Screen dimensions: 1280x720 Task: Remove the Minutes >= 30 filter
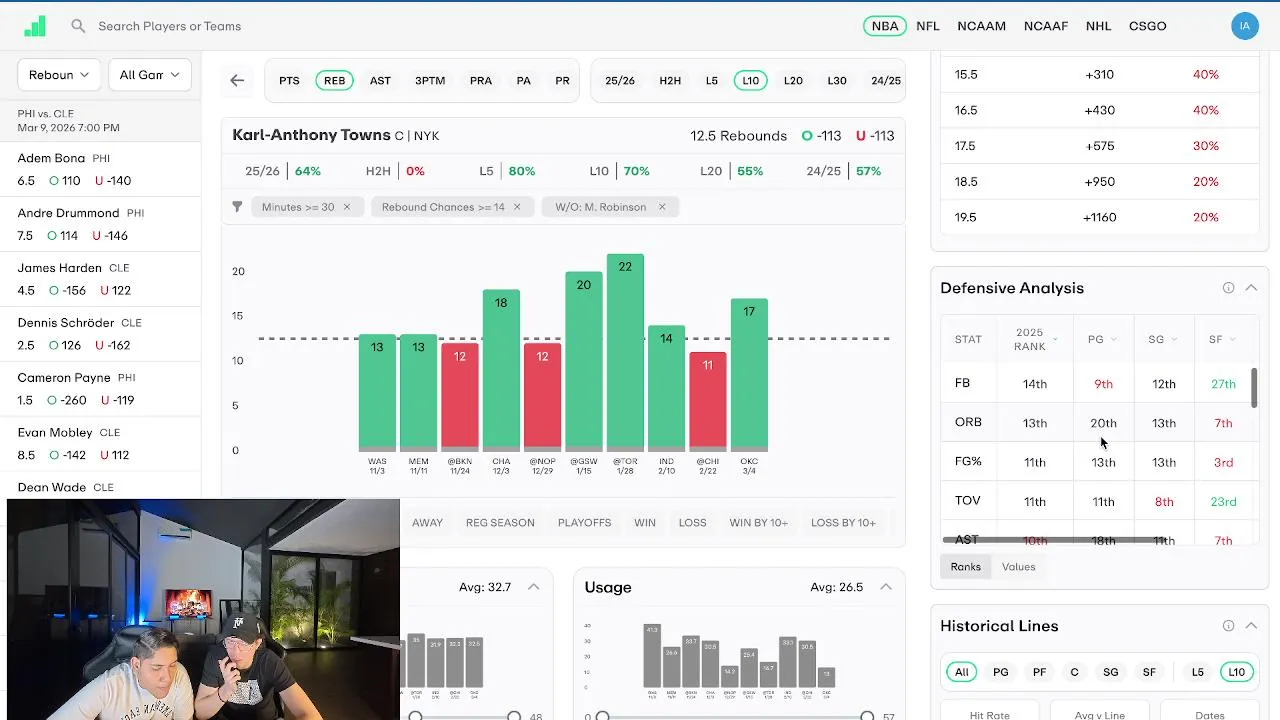[x=347, y=207]
